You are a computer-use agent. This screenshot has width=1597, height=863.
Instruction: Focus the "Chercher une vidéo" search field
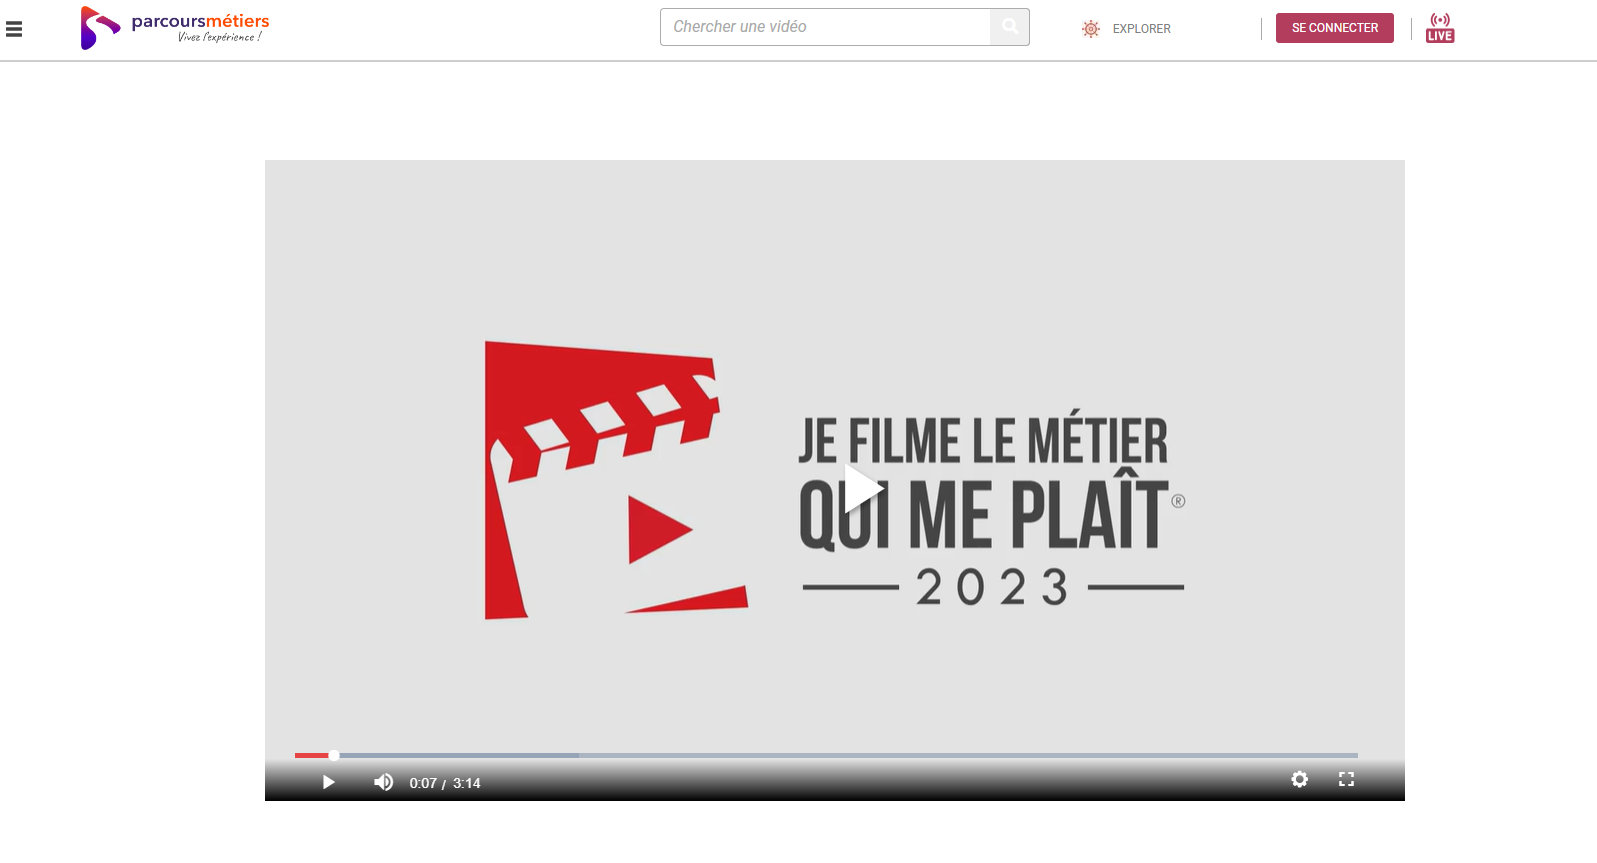825,27
